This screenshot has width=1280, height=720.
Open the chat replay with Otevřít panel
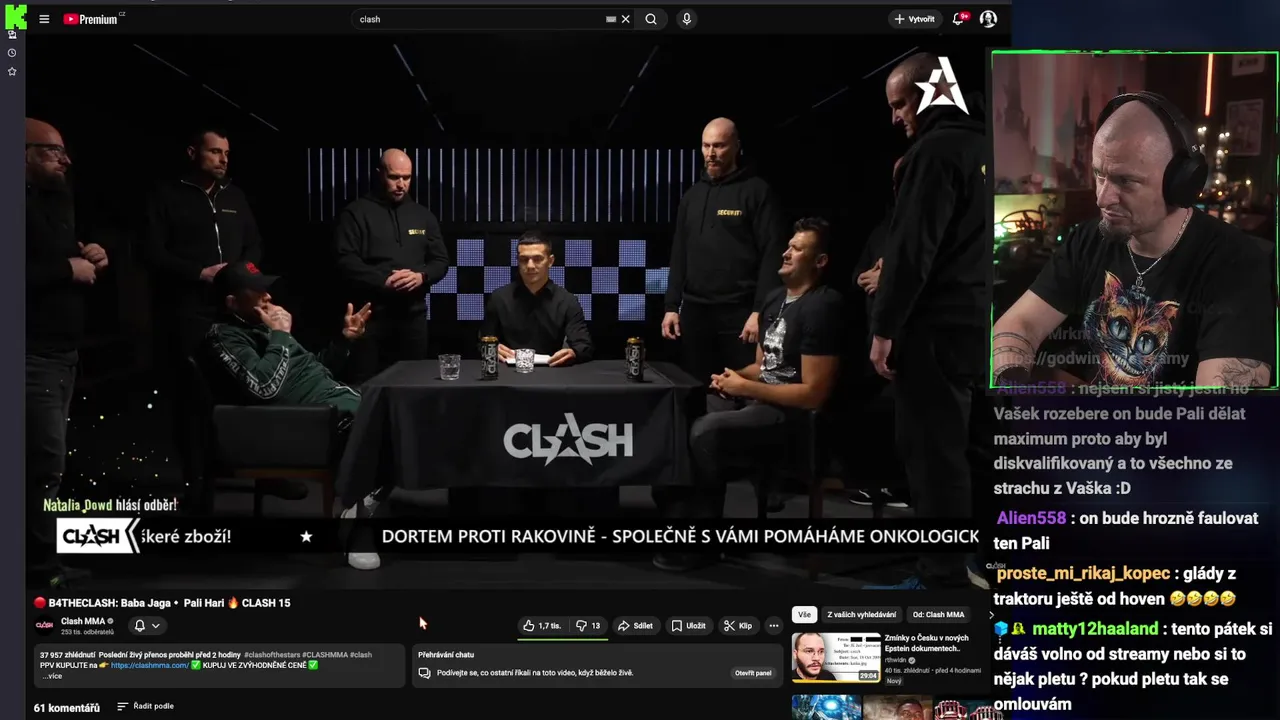(x=753, y=673)
